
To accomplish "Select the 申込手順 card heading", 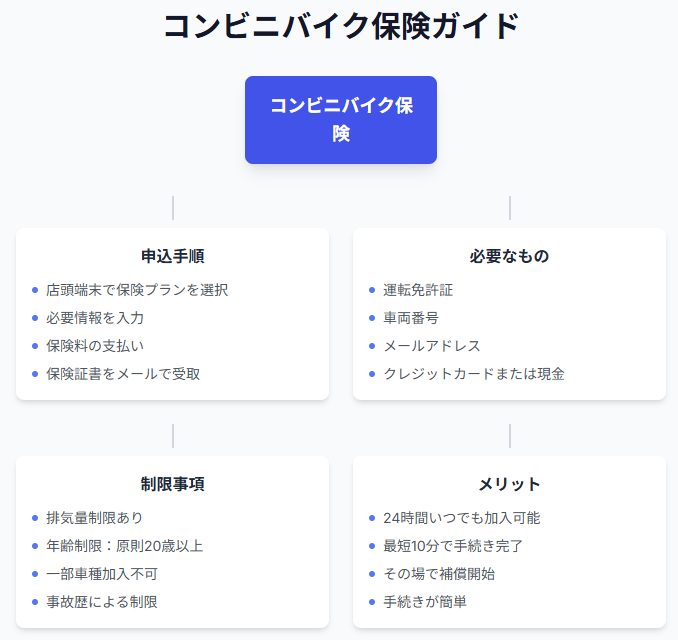I will click(172, 256).
